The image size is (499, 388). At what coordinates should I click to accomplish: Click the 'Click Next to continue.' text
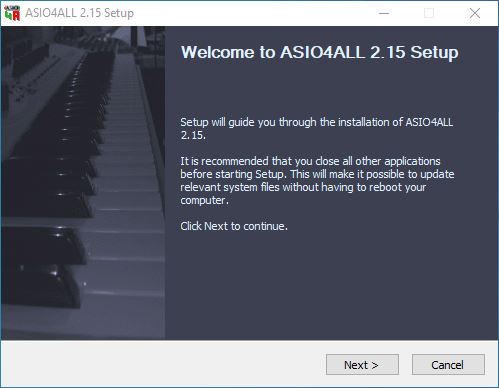tap(234, 226)
